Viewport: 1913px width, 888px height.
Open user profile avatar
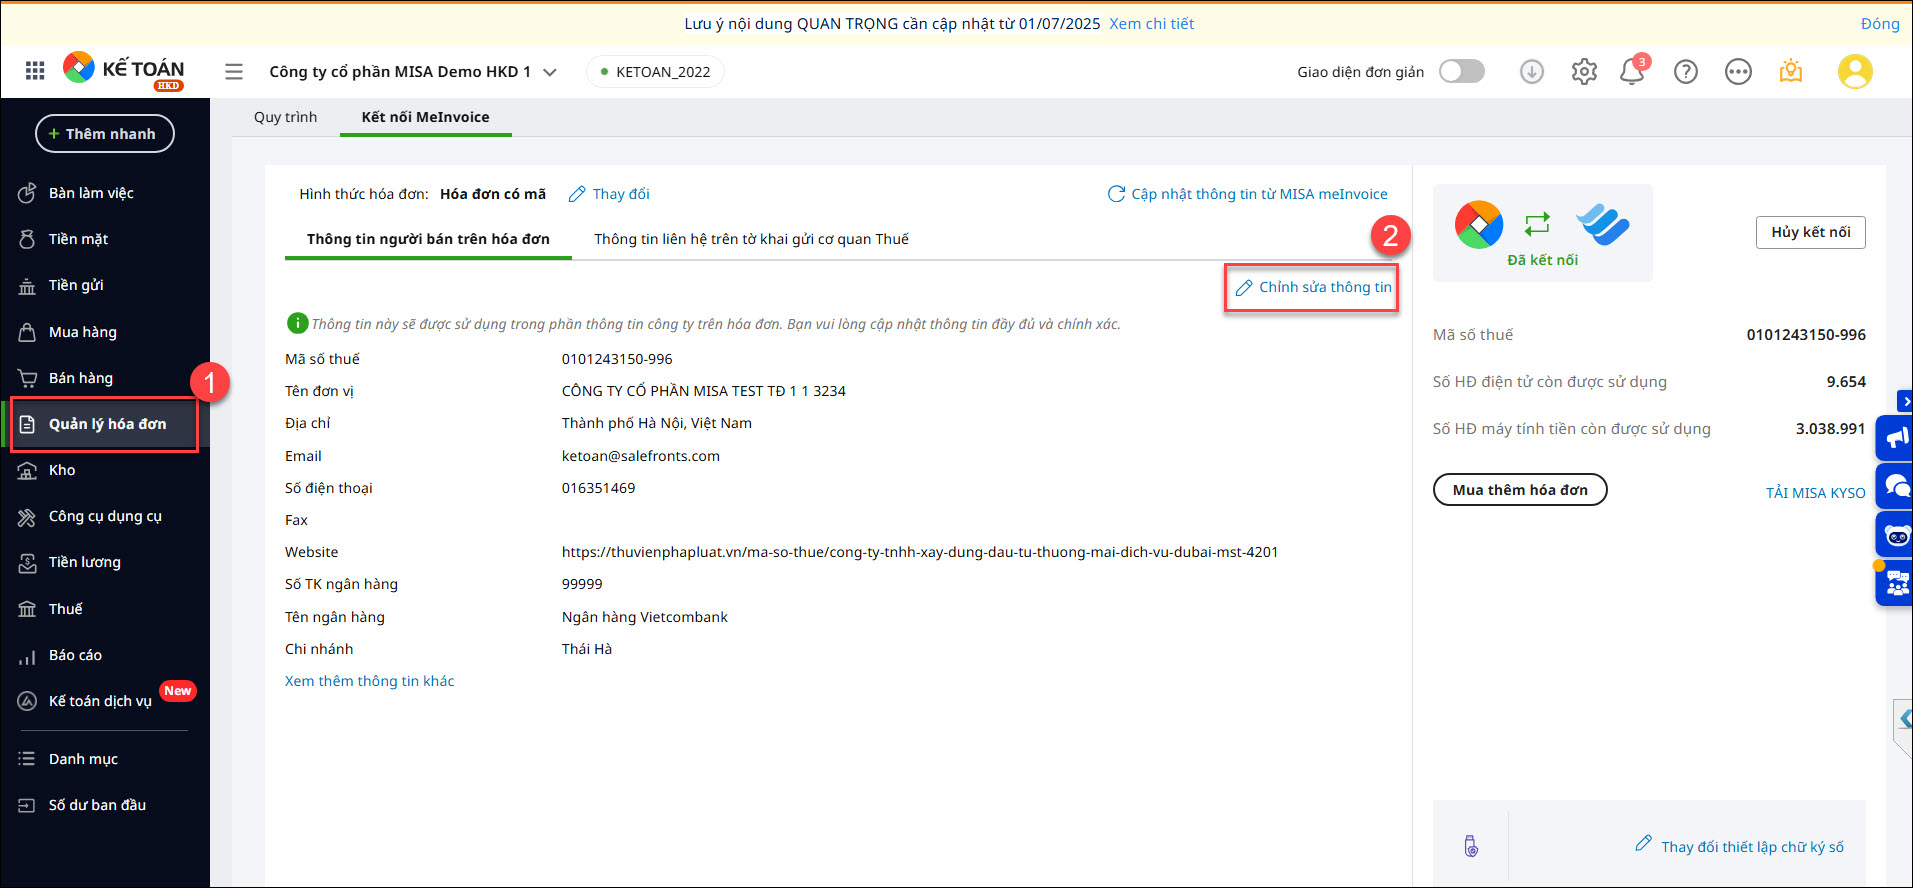click(x=1855, y=72)
